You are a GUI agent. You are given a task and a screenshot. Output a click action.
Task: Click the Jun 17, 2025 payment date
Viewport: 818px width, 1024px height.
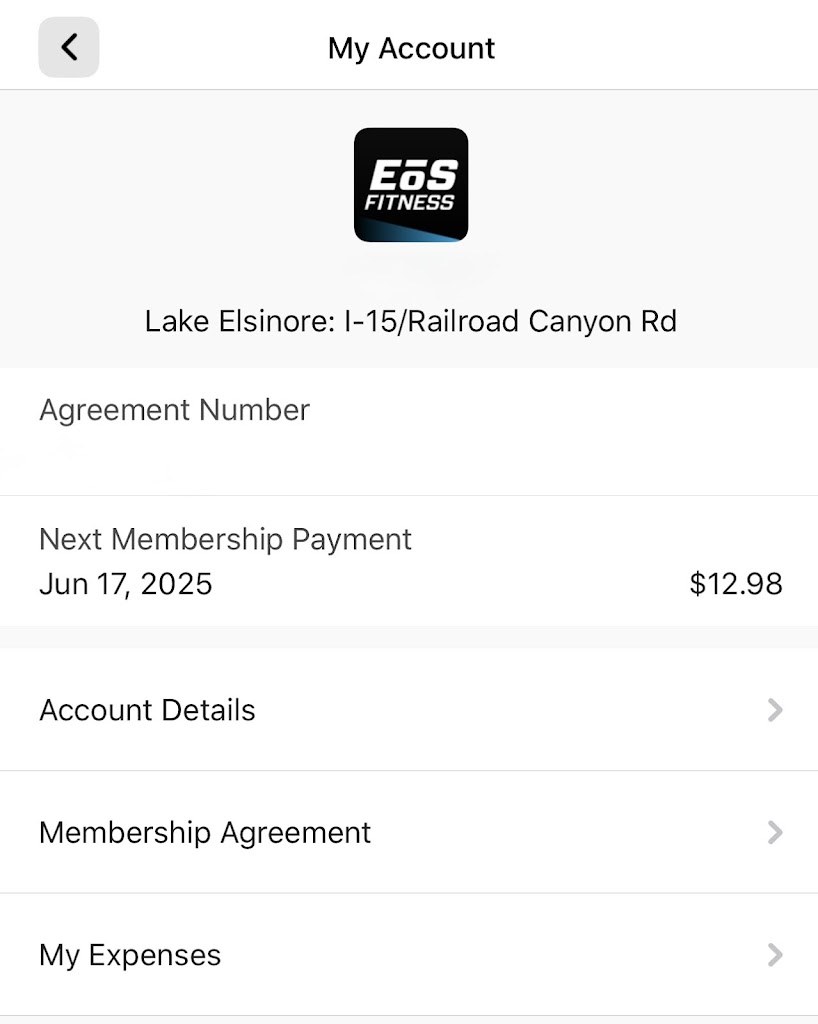pyautogui.click(x=126, y=584)
